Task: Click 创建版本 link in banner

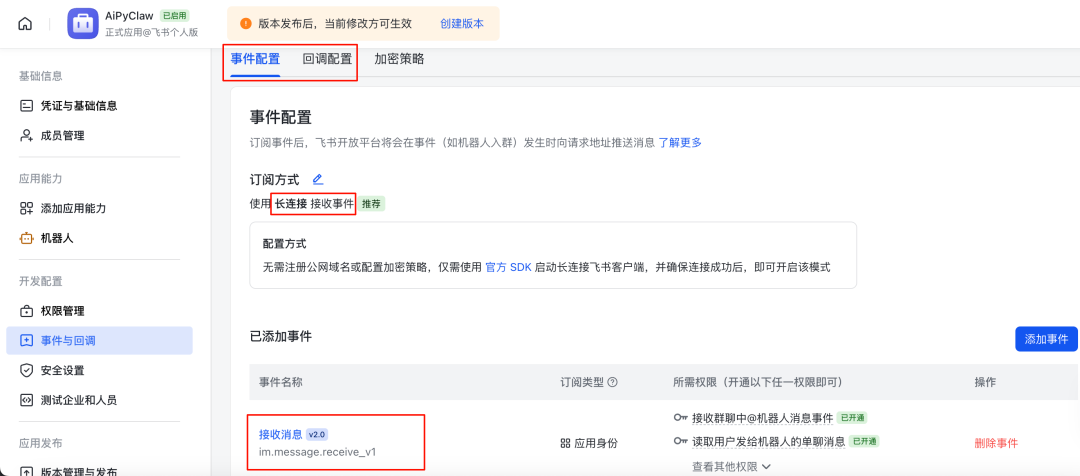Action: point(461,24)
